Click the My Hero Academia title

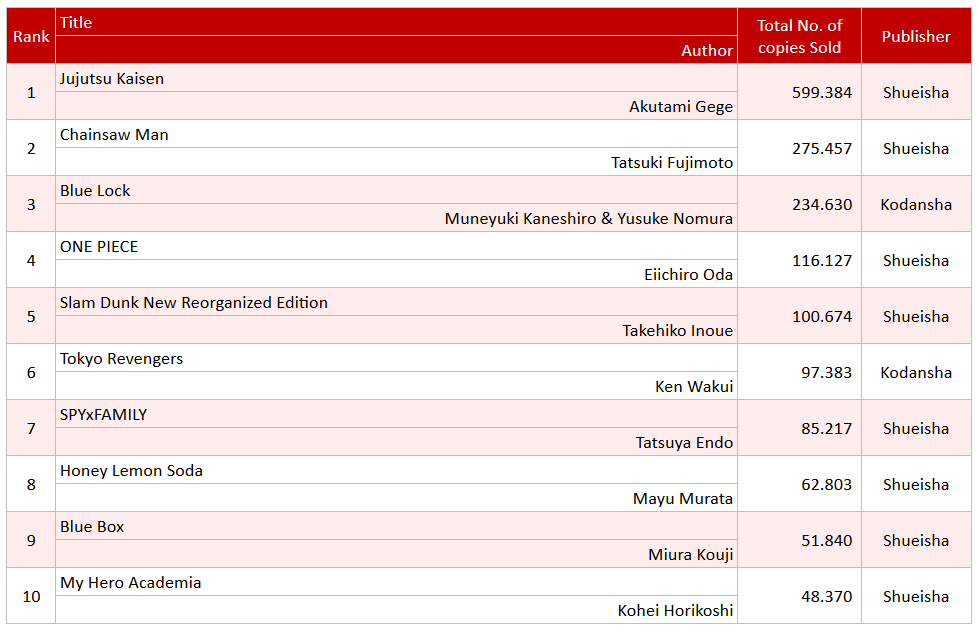coord(130,583)
